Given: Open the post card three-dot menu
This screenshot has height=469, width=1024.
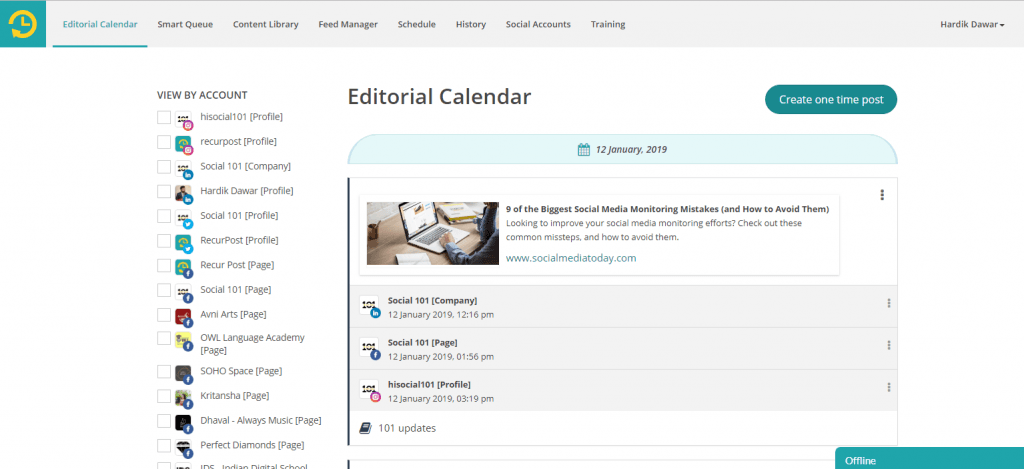Looking at the screenshot, I should coord(882,195).
